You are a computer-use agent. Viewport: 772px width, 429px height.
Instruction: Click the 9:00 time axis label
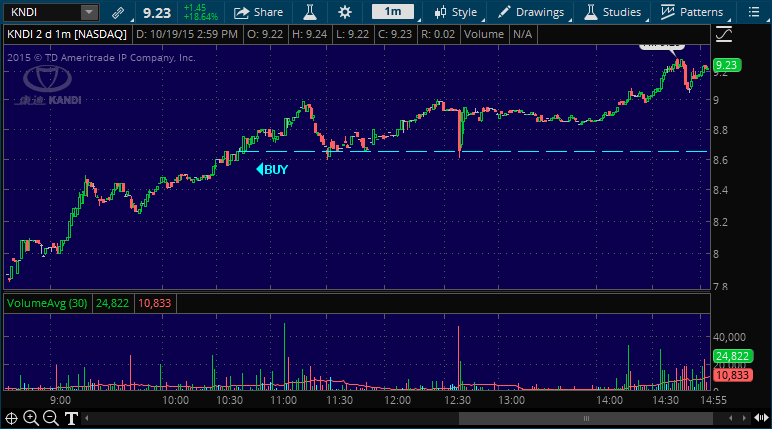click(60, 400)
